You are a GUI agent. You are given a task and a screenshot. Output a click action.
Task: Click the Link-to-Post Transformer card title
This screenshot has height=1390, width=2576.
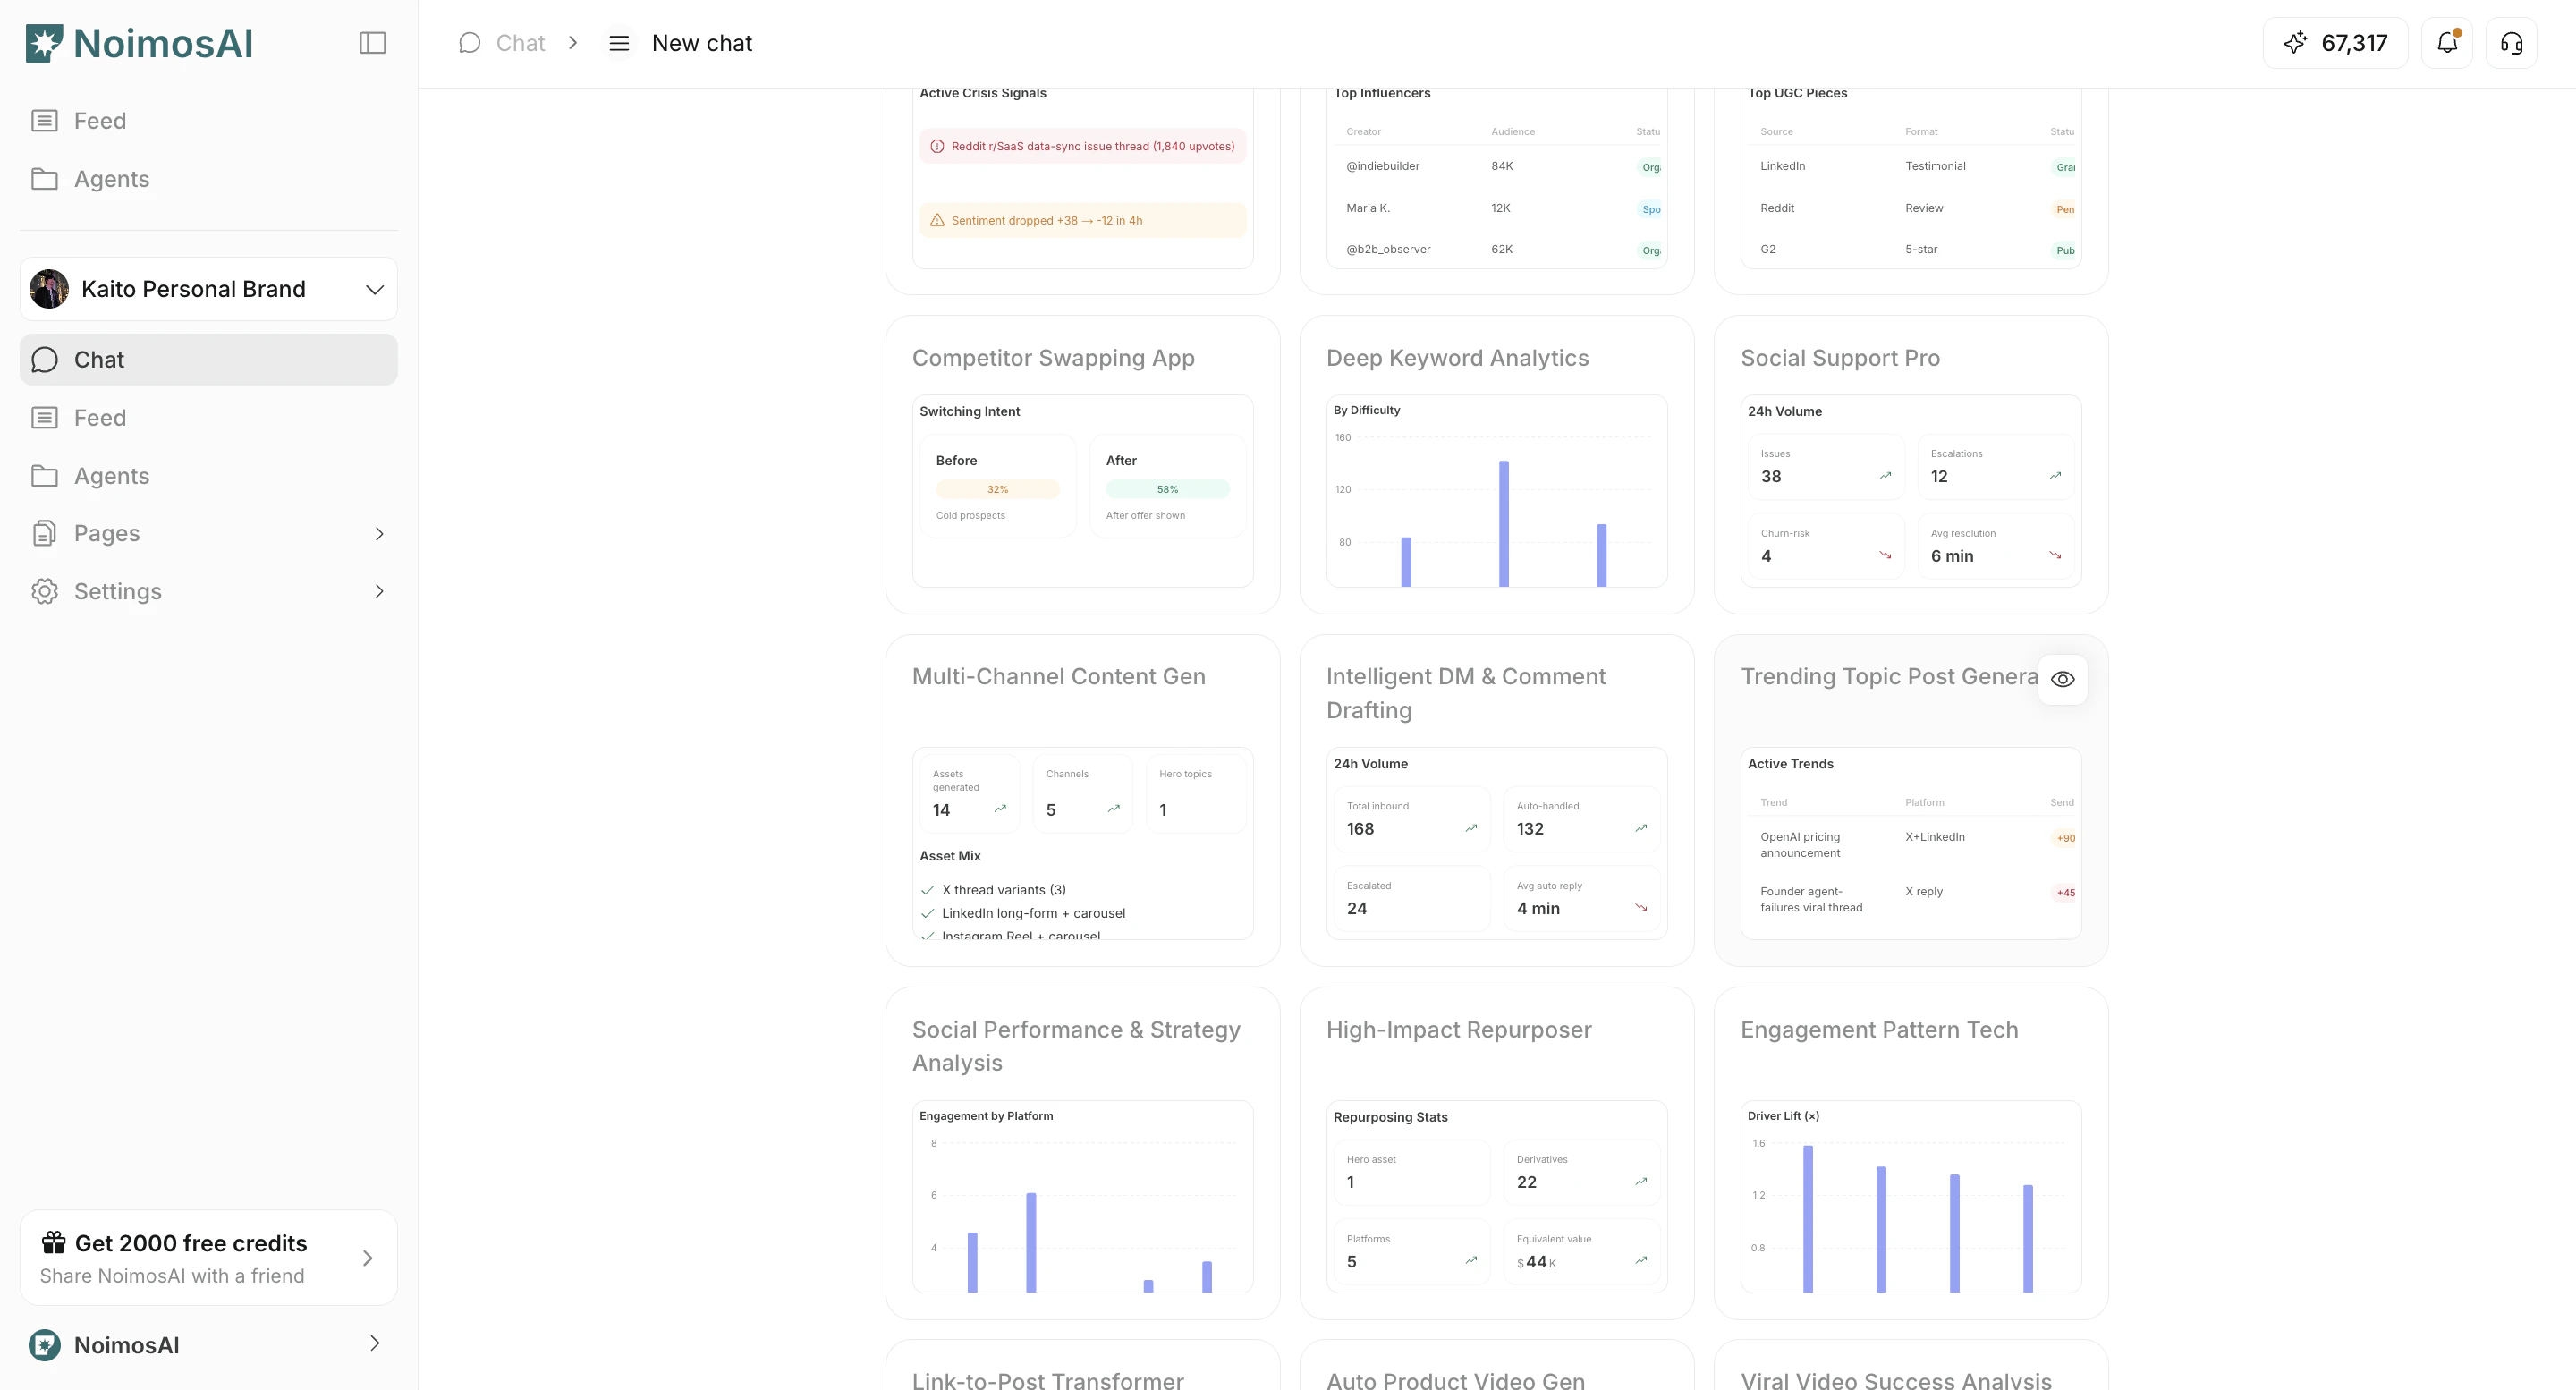(1047, 1380)
